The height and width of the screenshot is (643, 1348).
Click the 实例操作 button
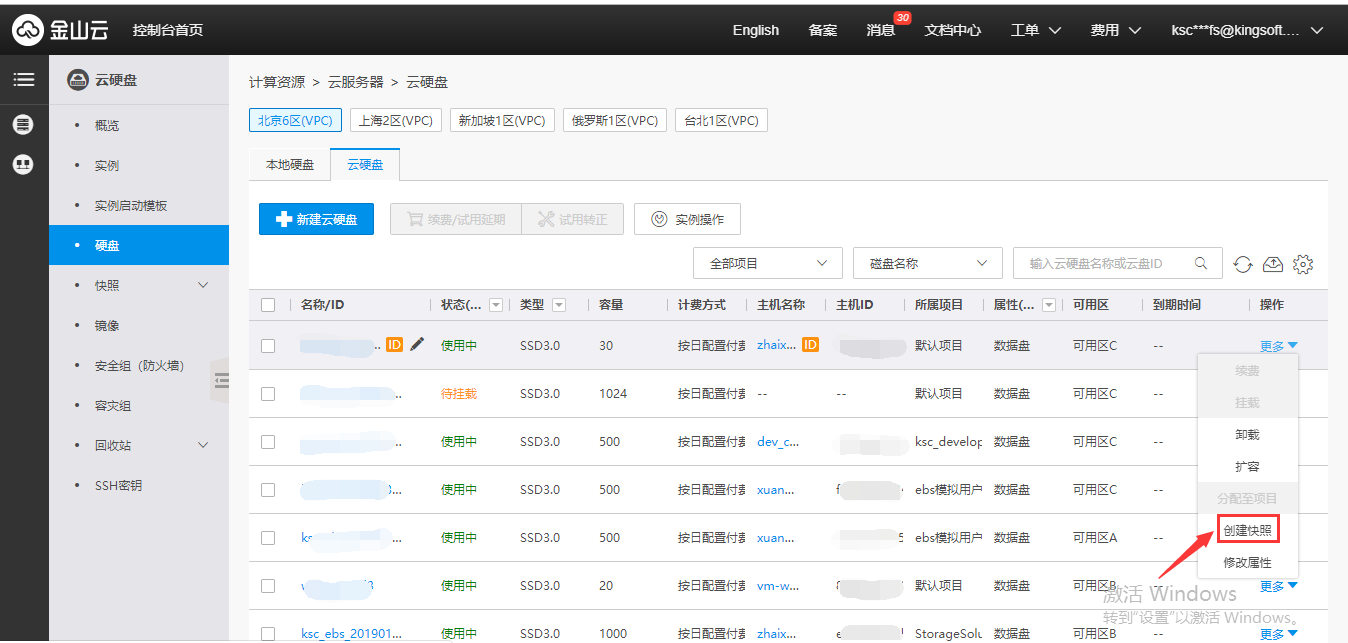pyautogui.click(x=687, y=219)
